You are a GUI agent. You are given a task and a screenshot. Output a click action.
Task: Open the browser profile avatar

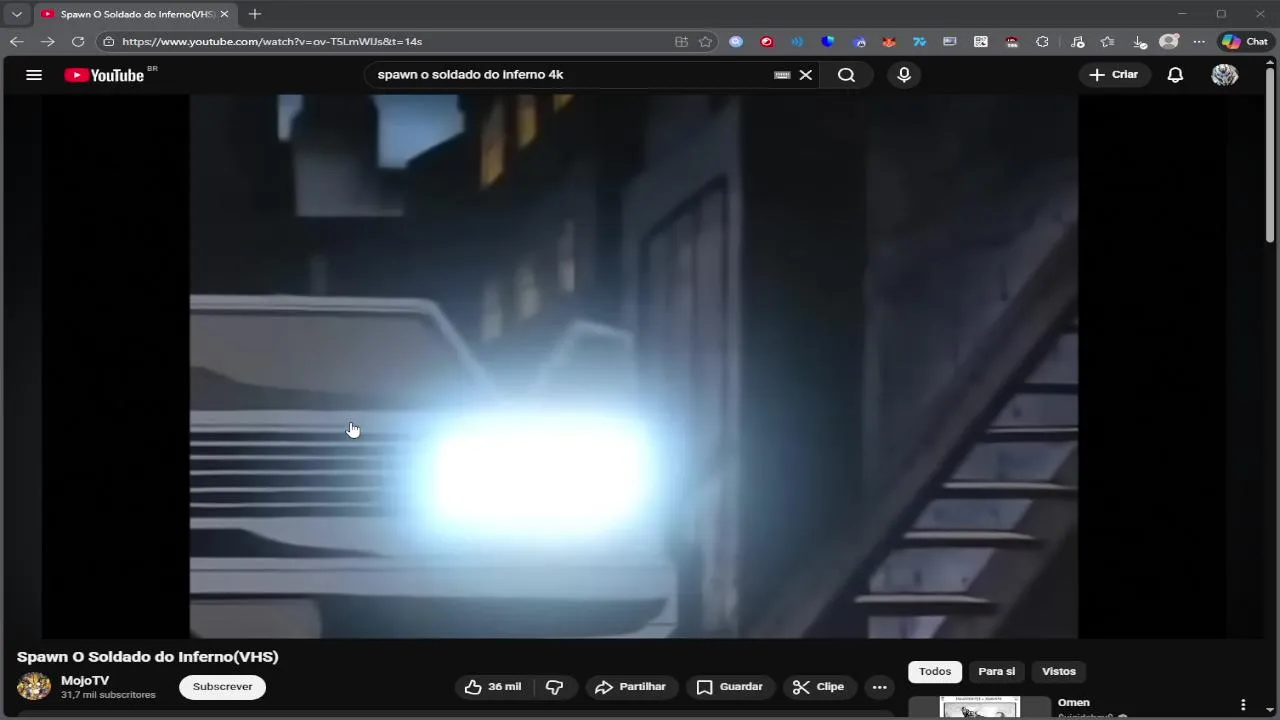pos(1169,42)
